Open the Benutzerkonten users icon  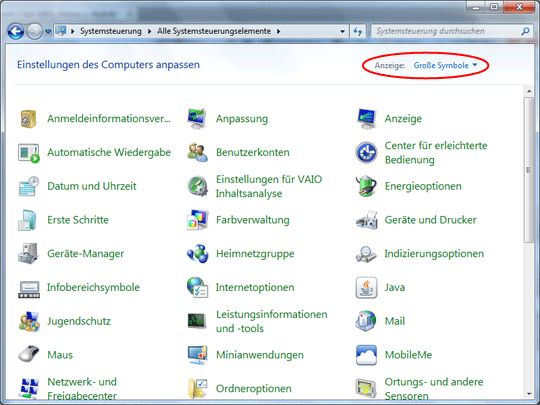point(197,152)
